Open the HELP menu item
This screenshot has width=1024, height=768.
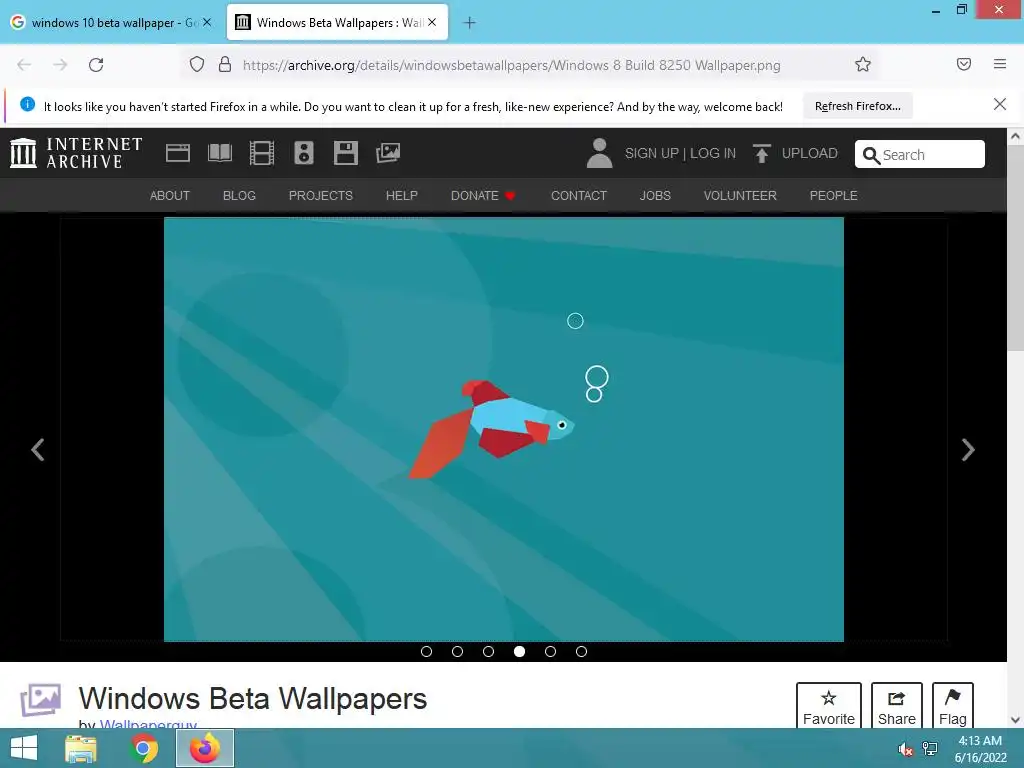pyautogui.click(x=402, y=196)
